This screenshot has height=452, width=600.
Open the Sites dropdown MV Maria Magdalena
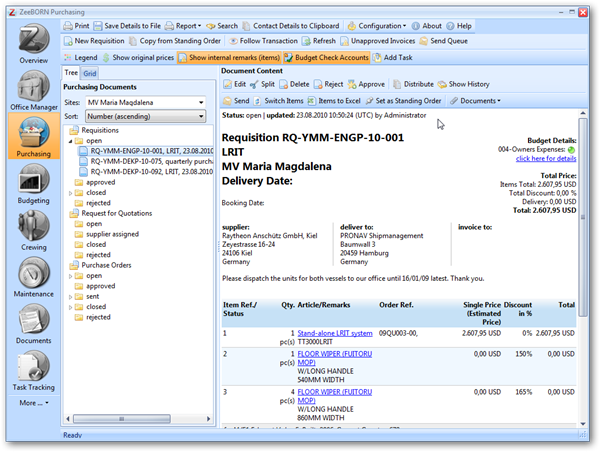(x=147, y=102)
